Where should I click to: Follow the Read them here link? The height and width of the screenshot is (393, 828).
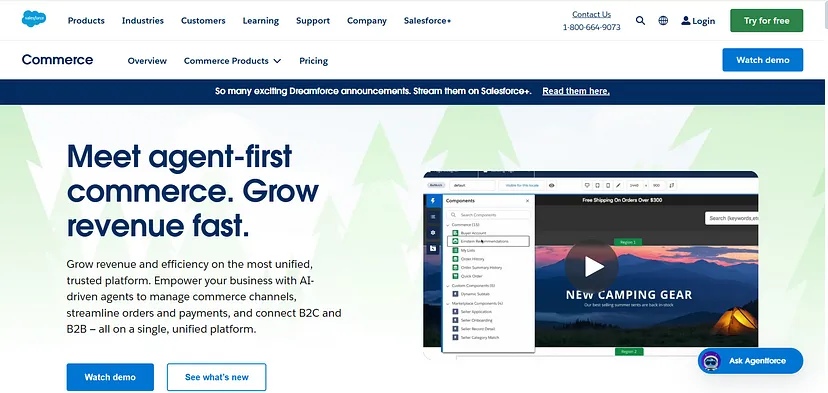pyautogui.click(x=576, y=91)
